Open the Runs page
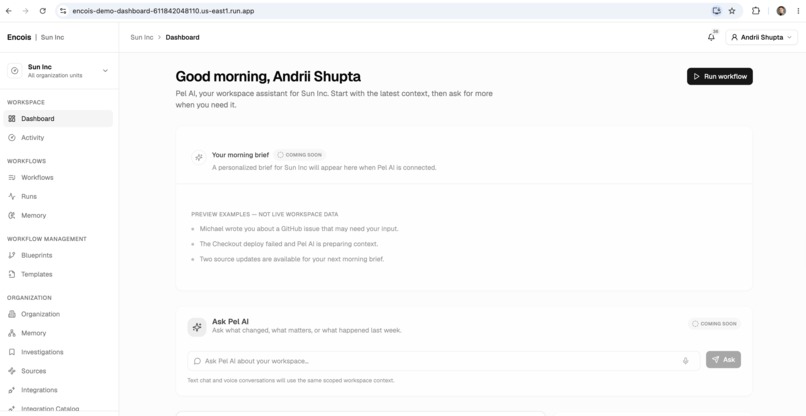Viewport: 806px width, 416px height. click(x=58, y=196)
